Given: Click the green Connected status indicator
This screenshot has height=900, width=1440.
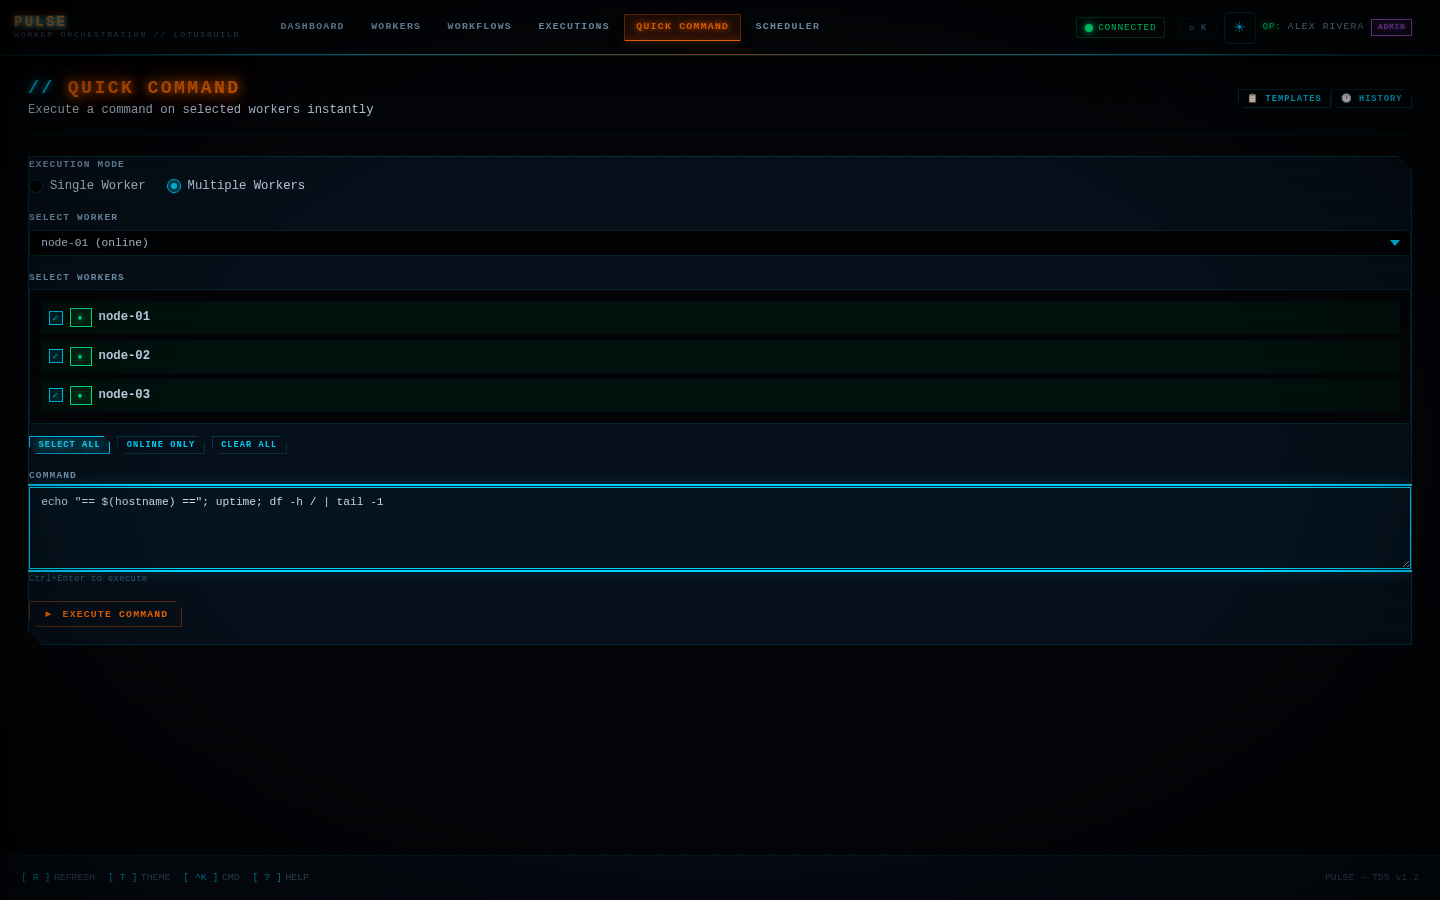Looking at the screenshot, I should coord(1120,28).
